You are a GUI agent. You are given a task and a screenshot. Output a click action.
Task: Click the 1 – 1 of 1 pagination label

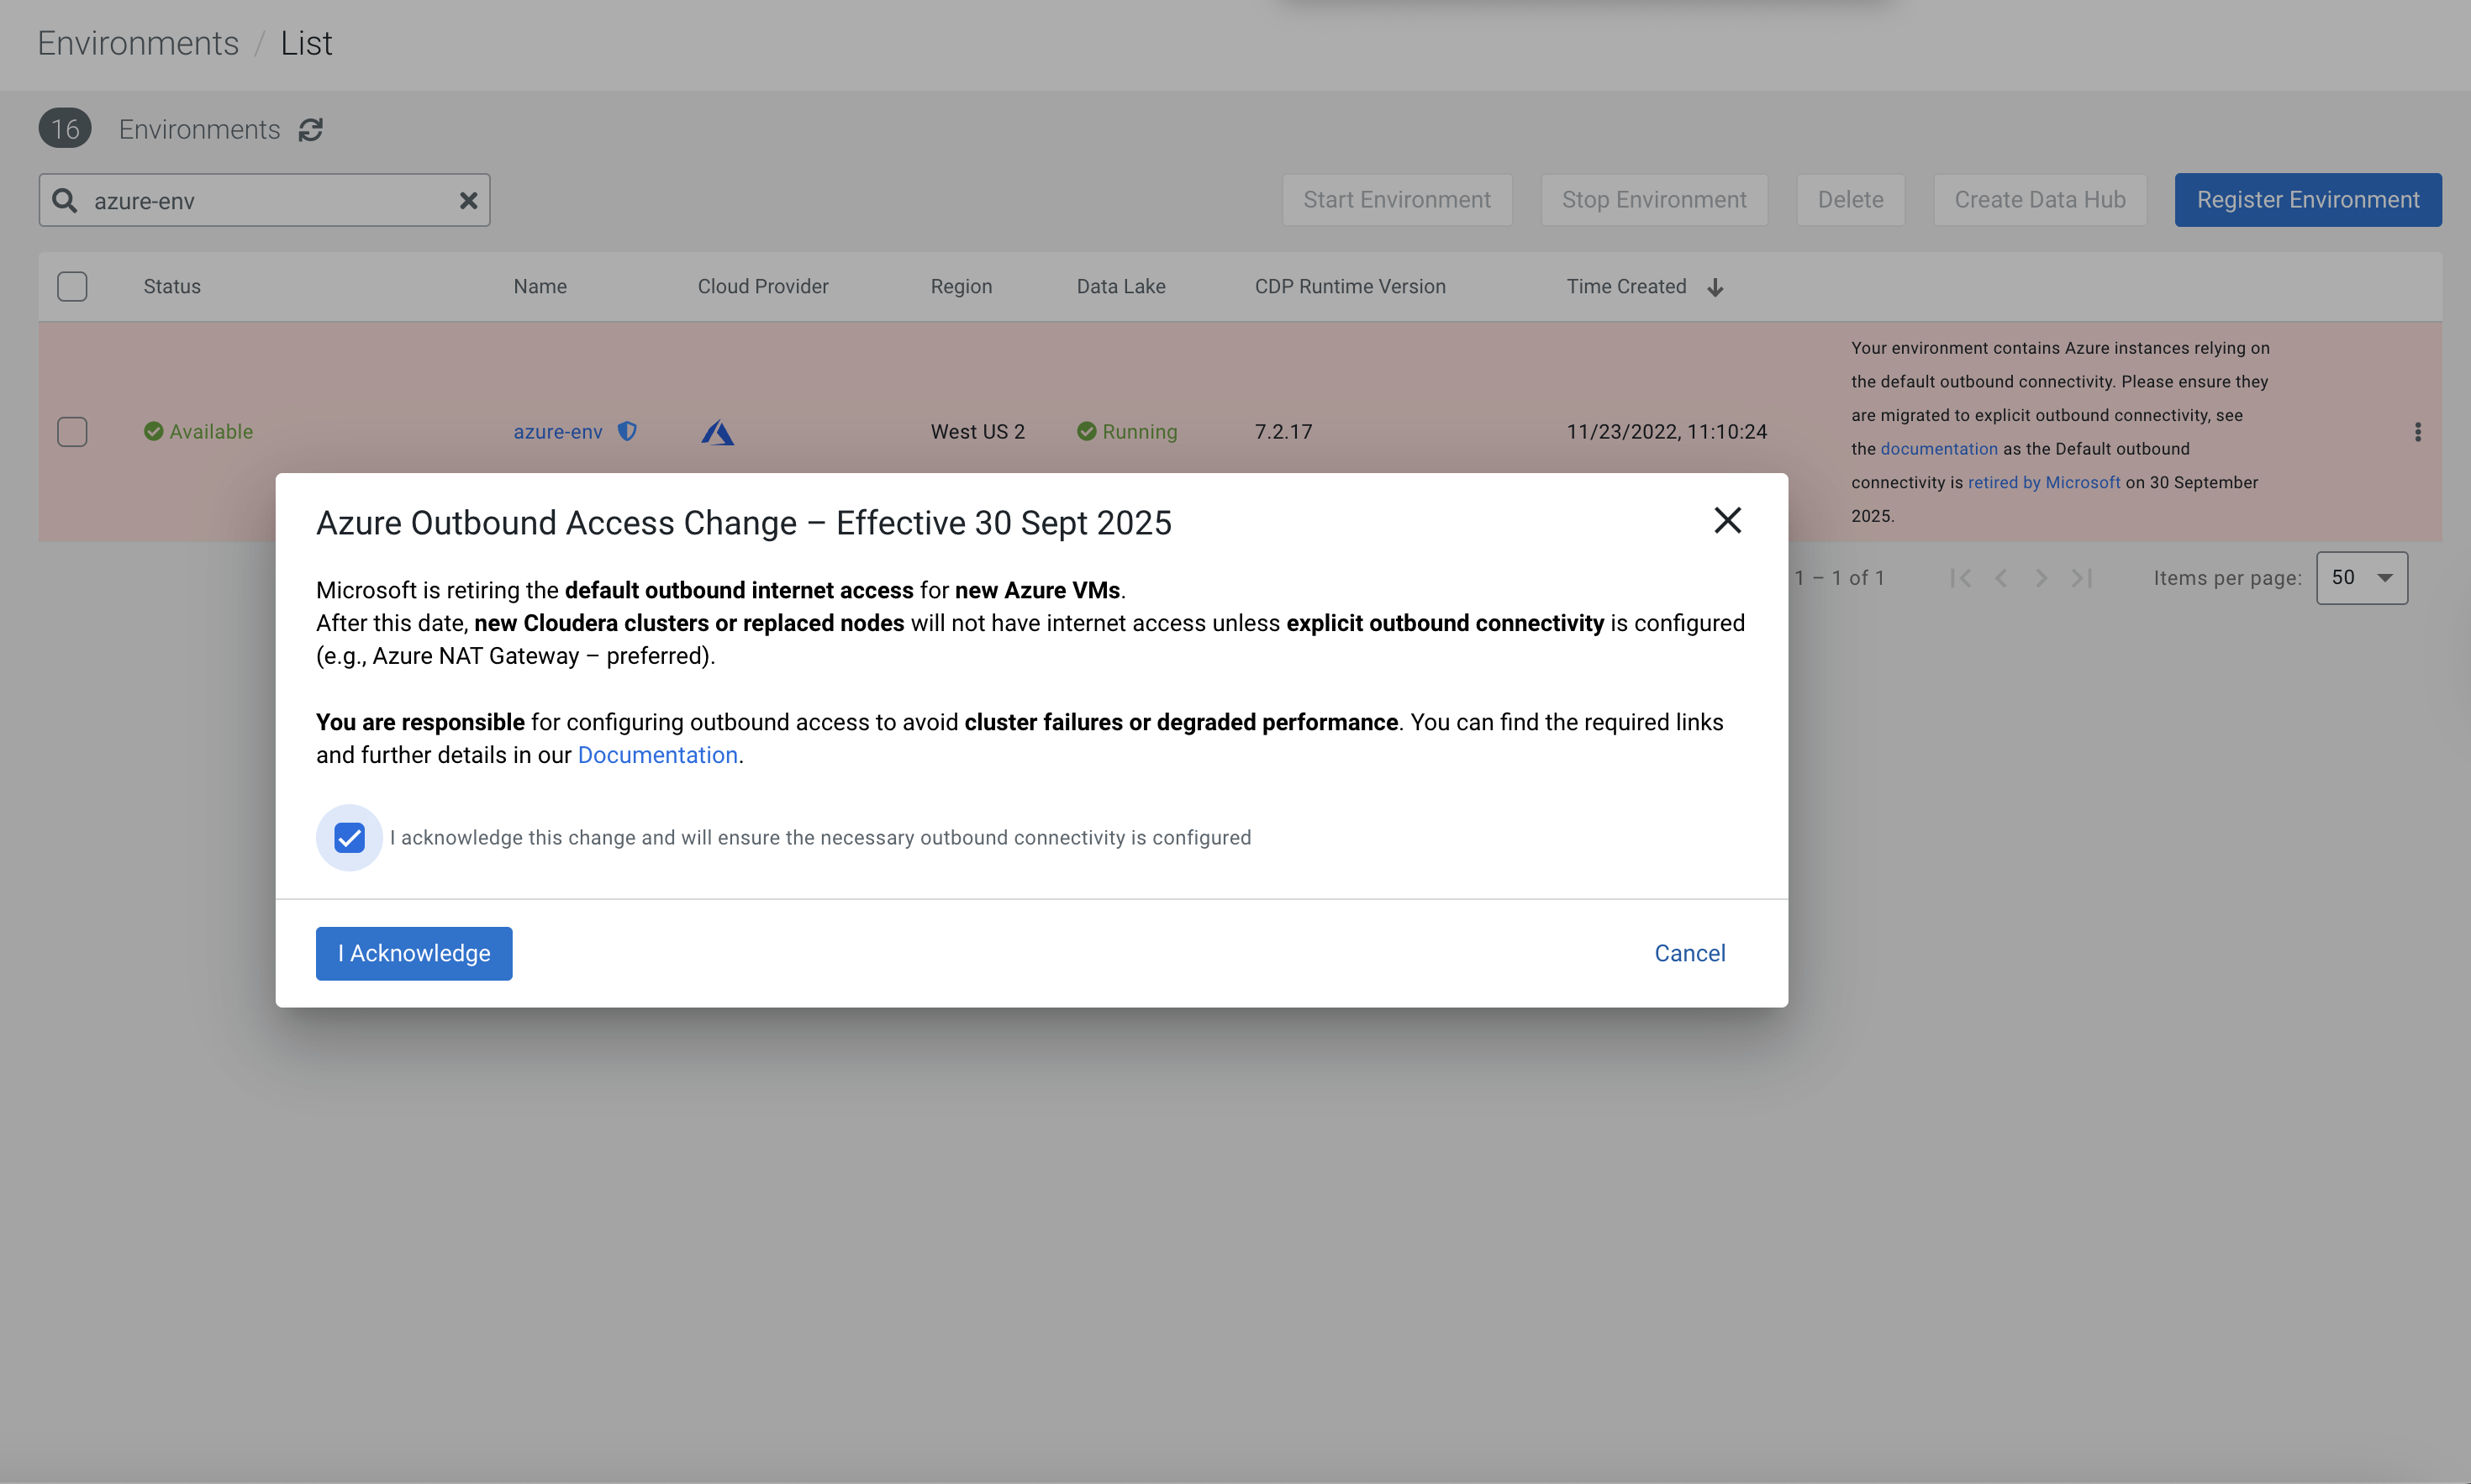pyautogui.click(x=1838, y=578)
